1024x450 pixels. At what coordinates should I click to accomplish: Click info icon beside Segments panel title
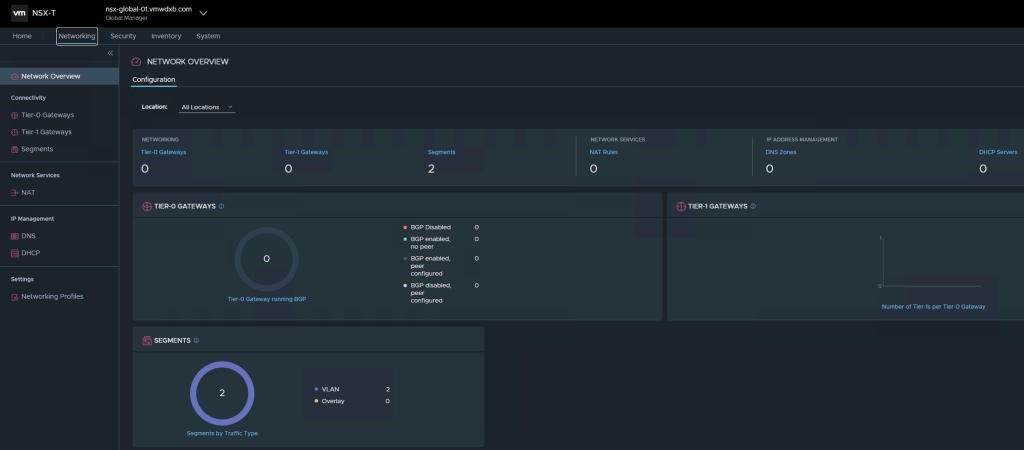tap(196, 340)
